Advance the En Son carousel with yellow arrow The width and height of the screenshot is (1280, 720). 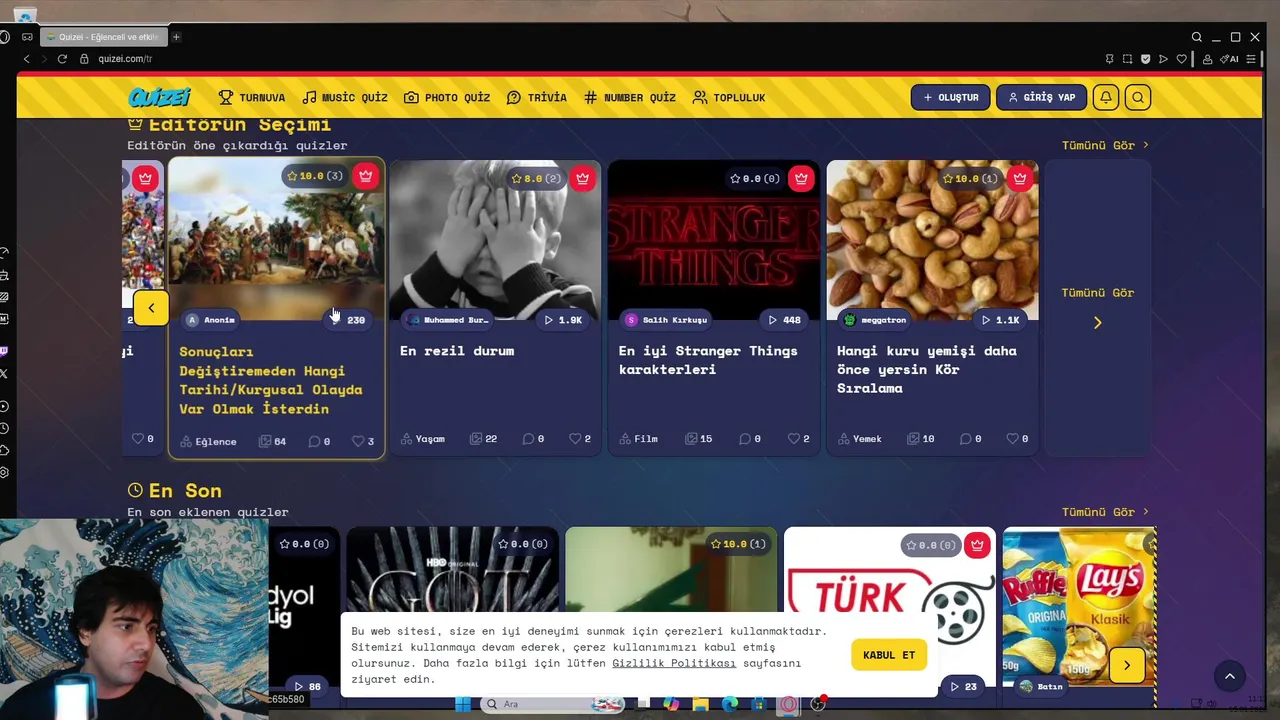(1127, 666)
